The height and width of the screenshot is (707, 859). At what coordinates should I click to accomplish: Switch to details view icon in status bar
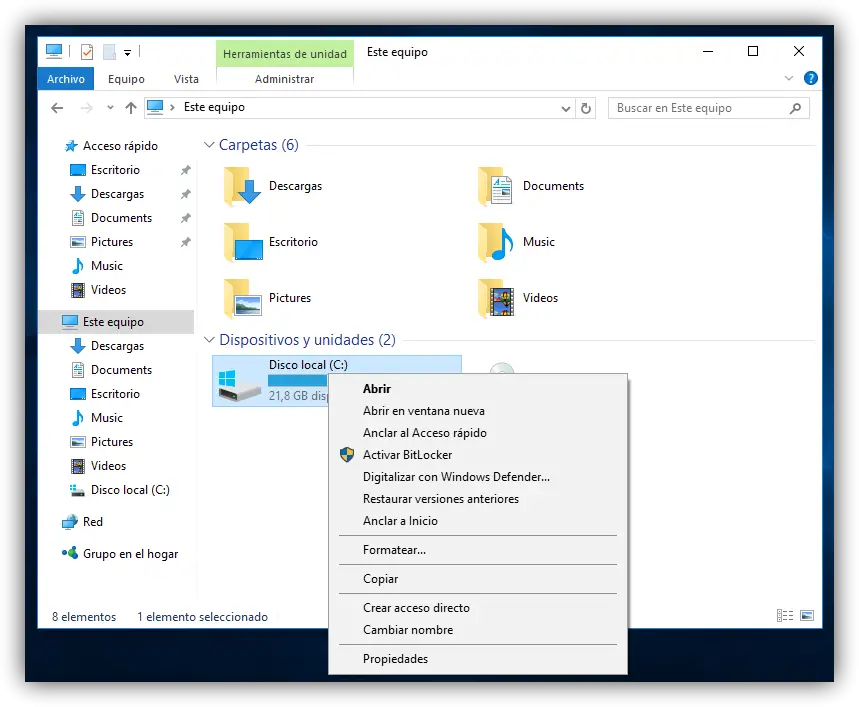(785, 616)
